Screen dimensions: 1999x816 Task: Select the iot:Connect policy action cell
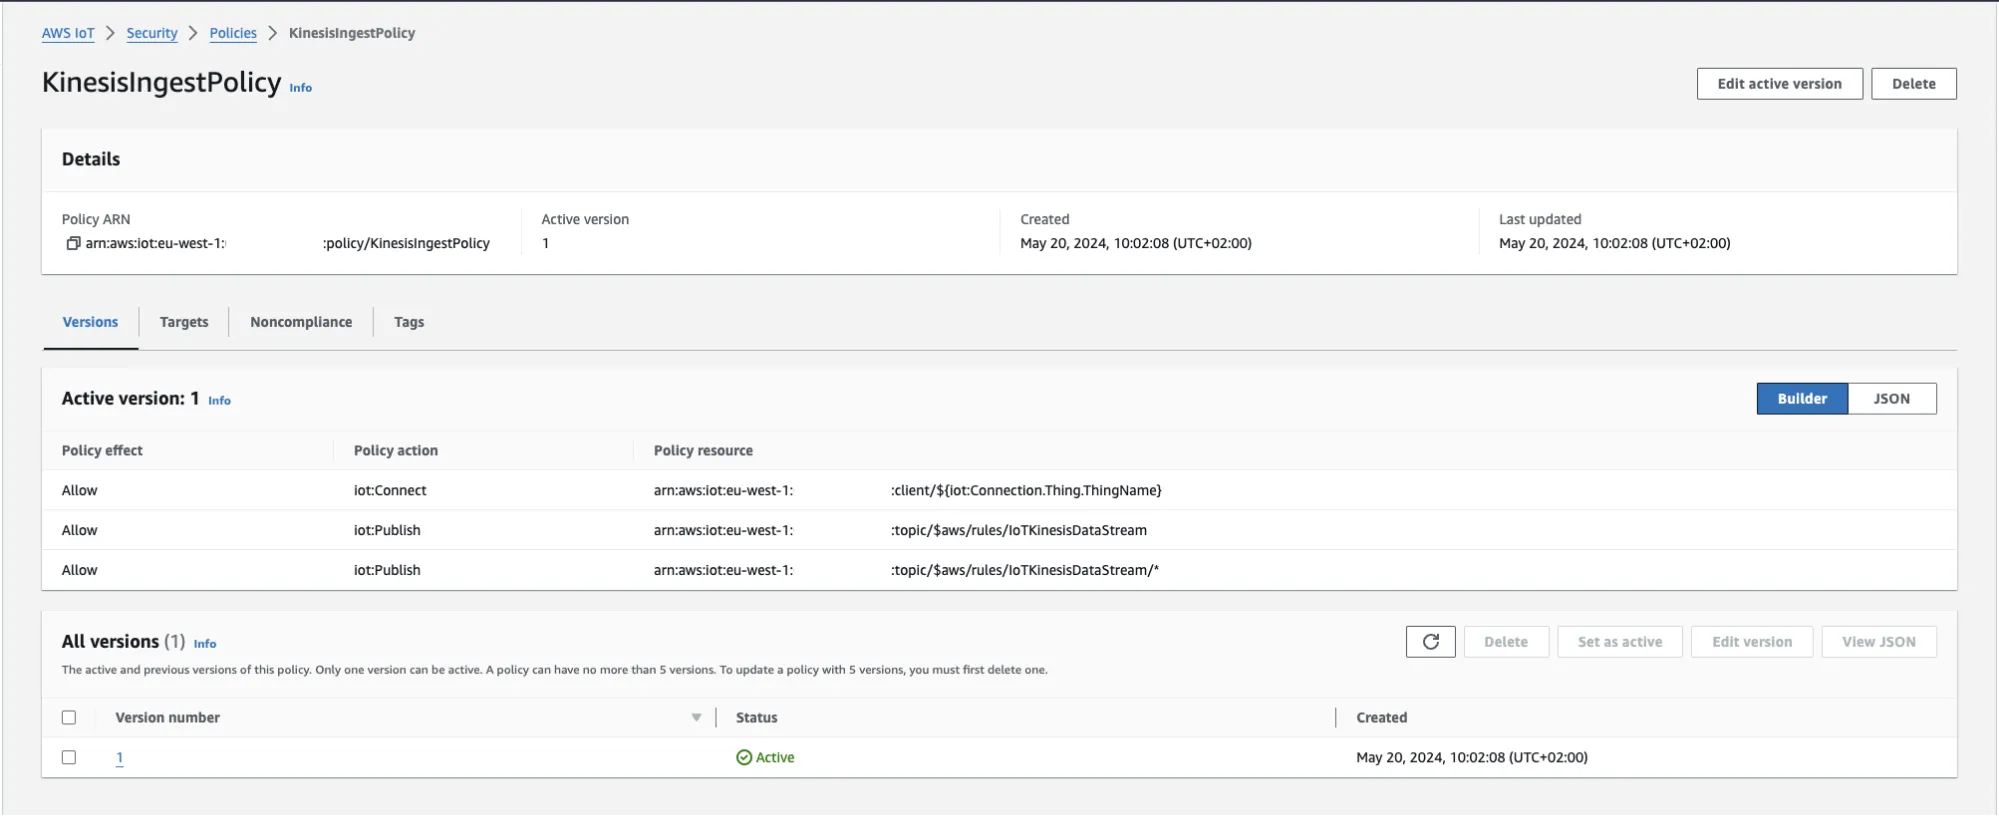pos(390,491)
